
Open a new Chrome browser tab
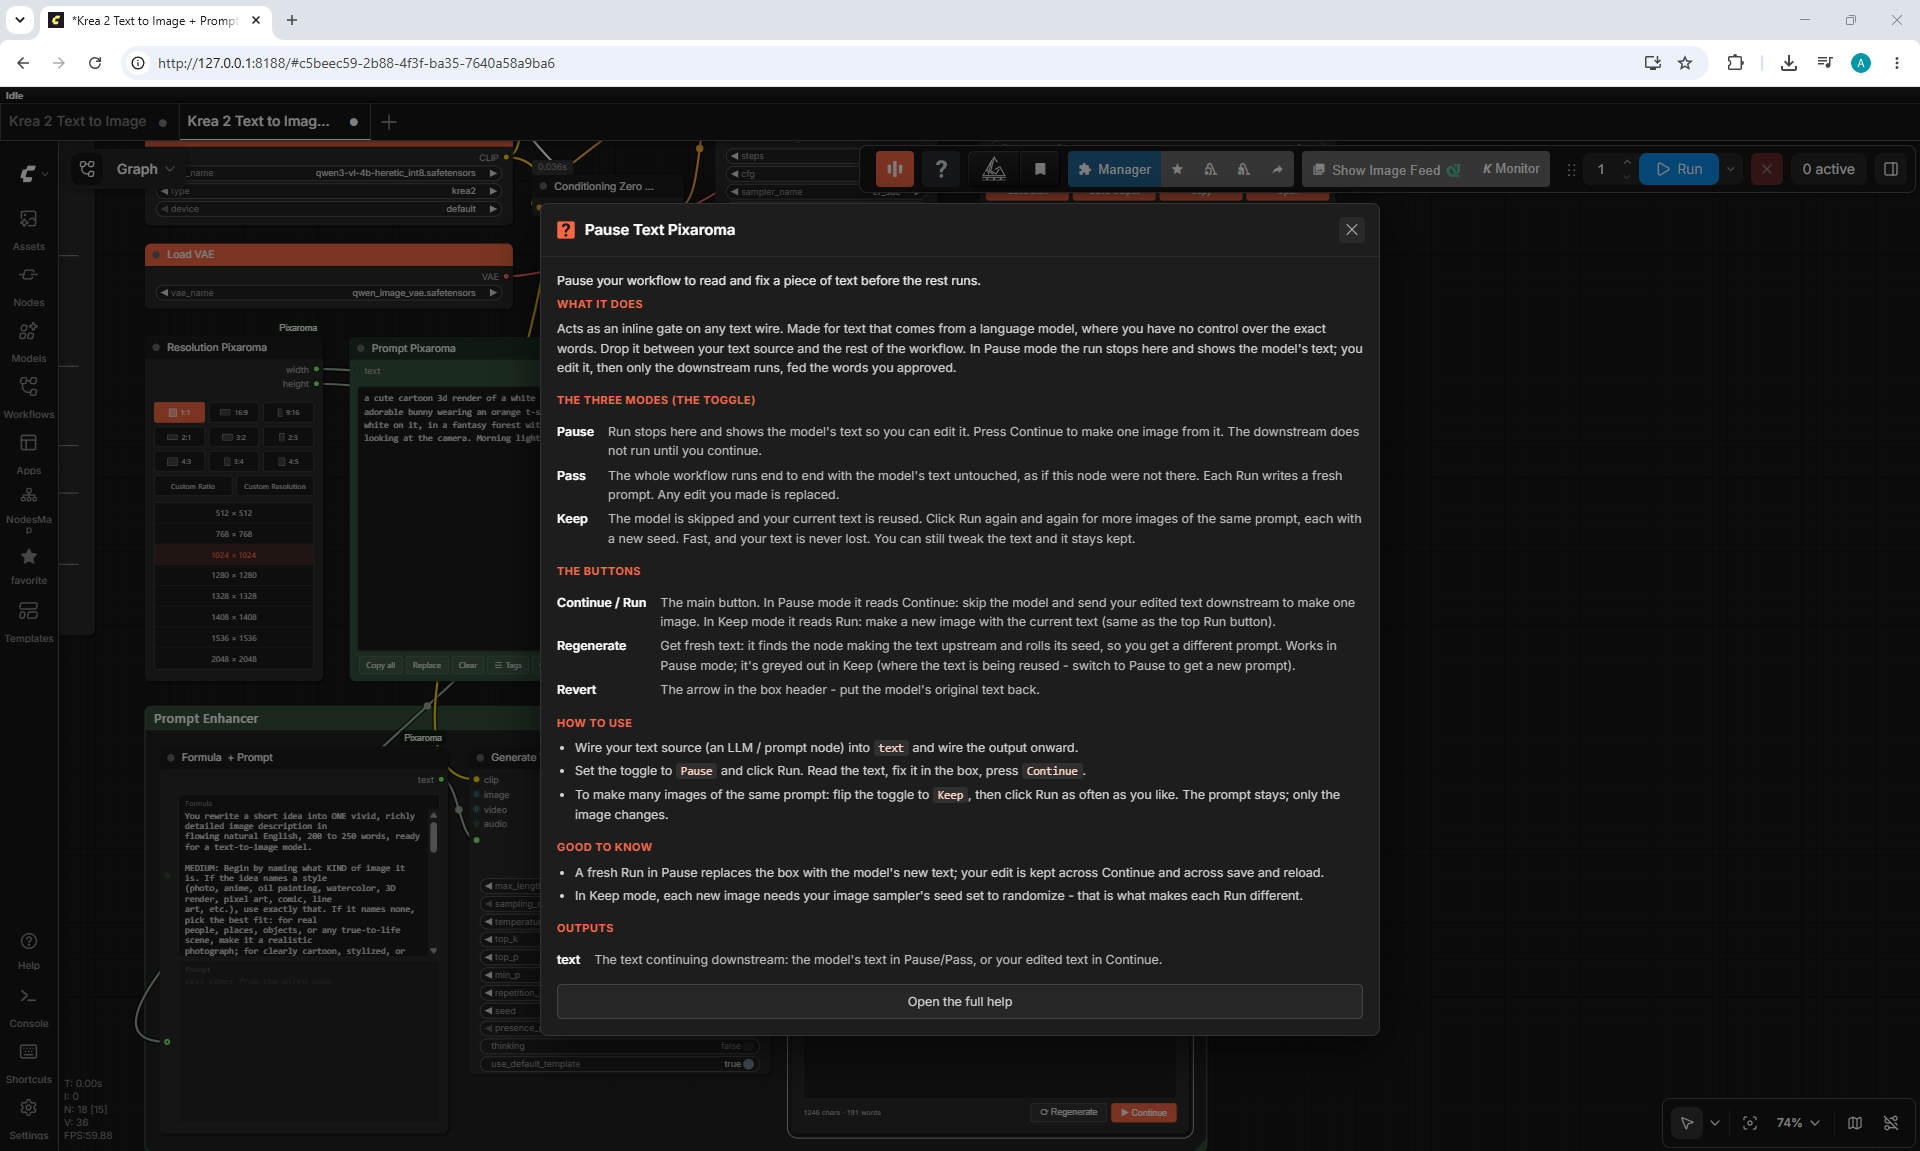292,20
